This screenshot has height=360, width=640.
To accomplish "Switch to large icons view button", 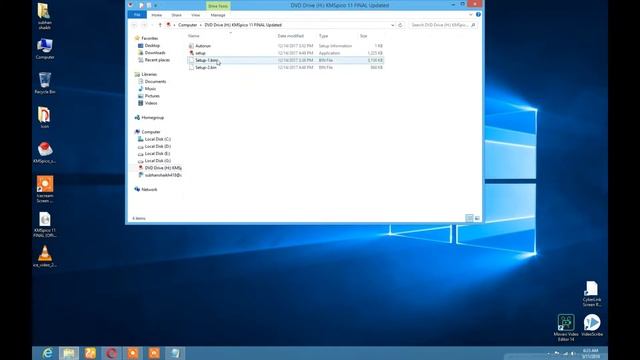I will point(477,218).
